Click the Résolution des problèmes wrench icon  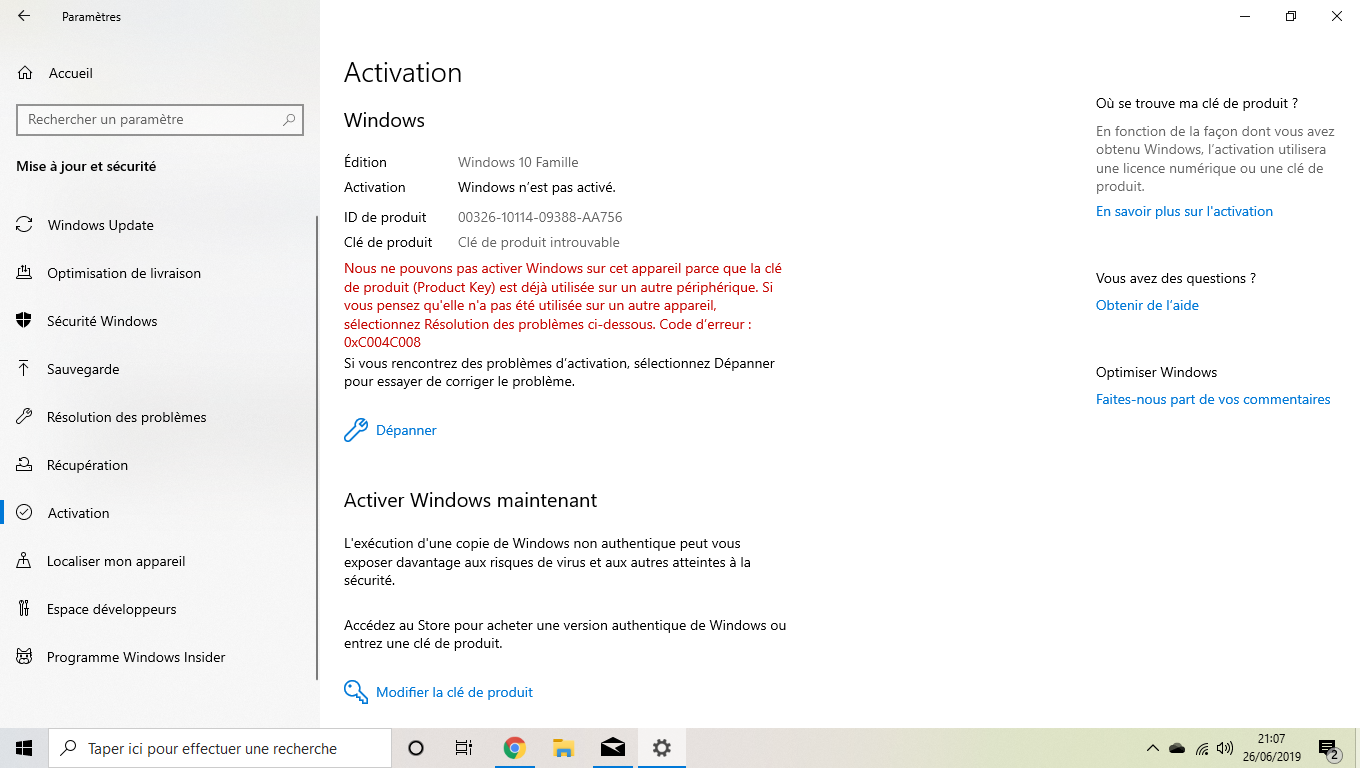click(x=24, y=417)
